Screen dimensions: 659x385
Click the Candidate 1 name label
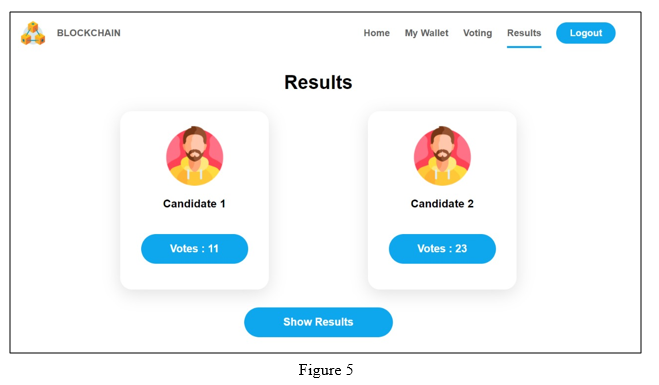pos(194,204)
